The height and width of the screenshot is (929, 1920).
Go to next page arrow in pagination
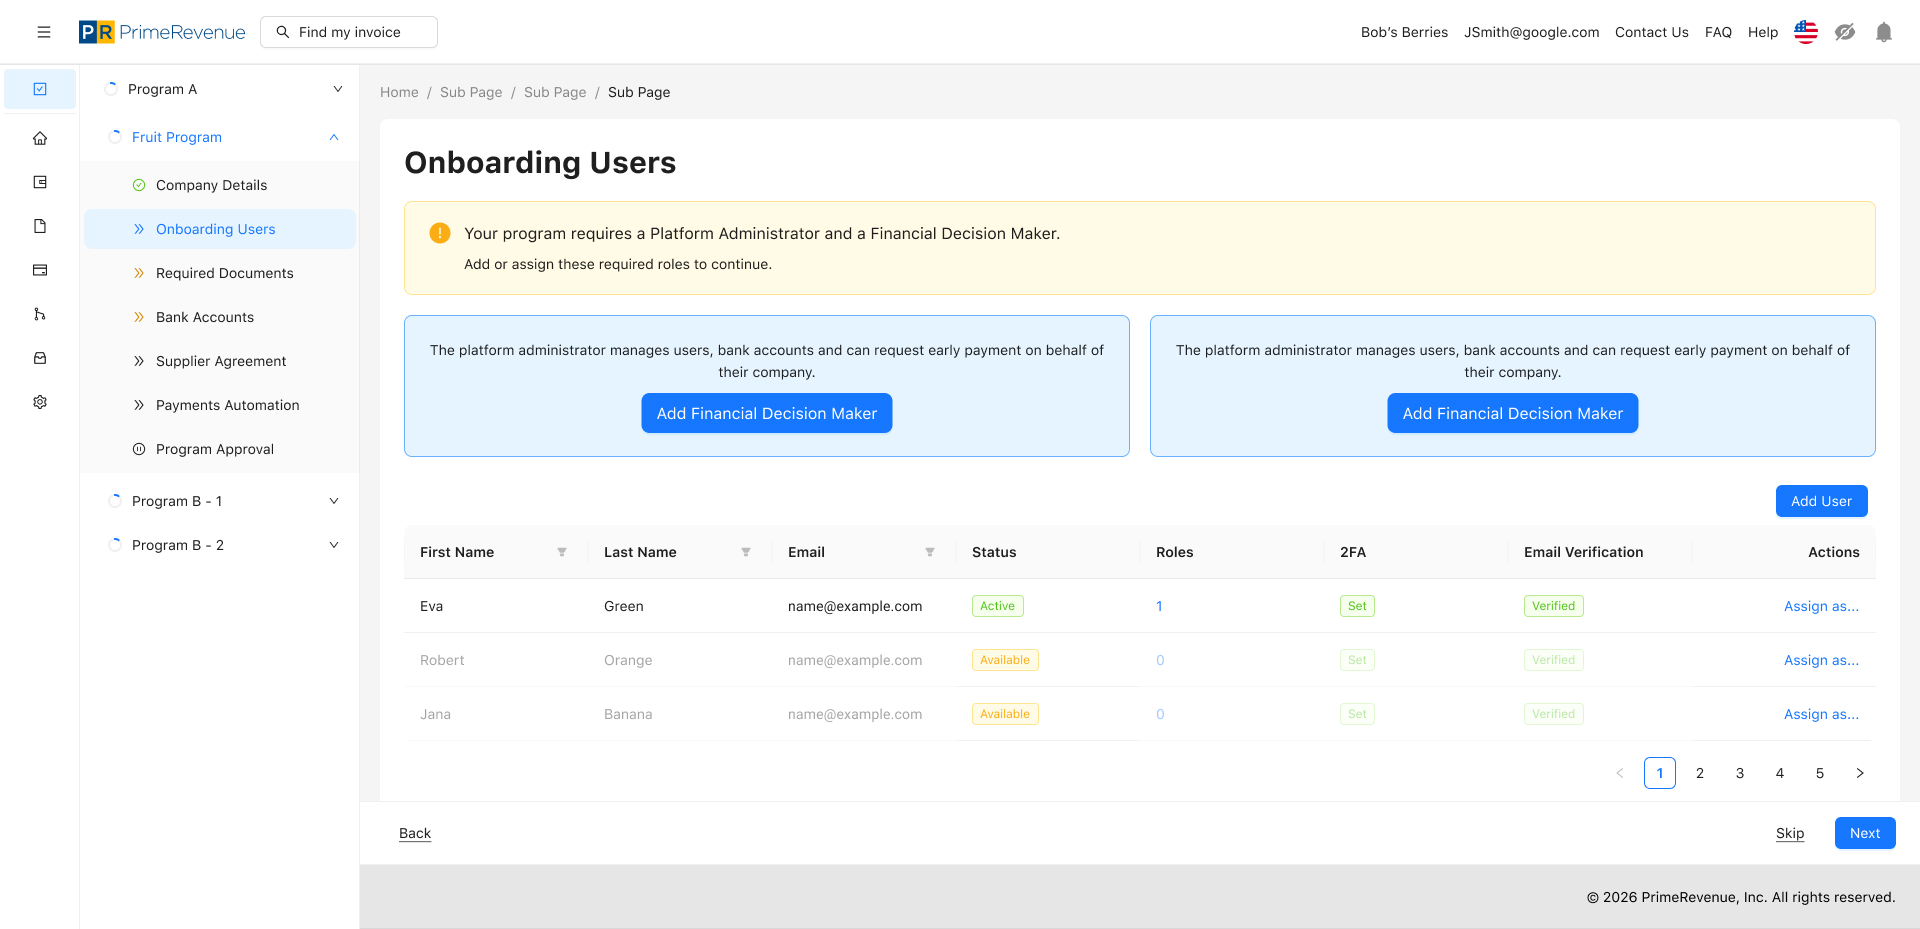pyautogui.click(x=1860, y=773)
